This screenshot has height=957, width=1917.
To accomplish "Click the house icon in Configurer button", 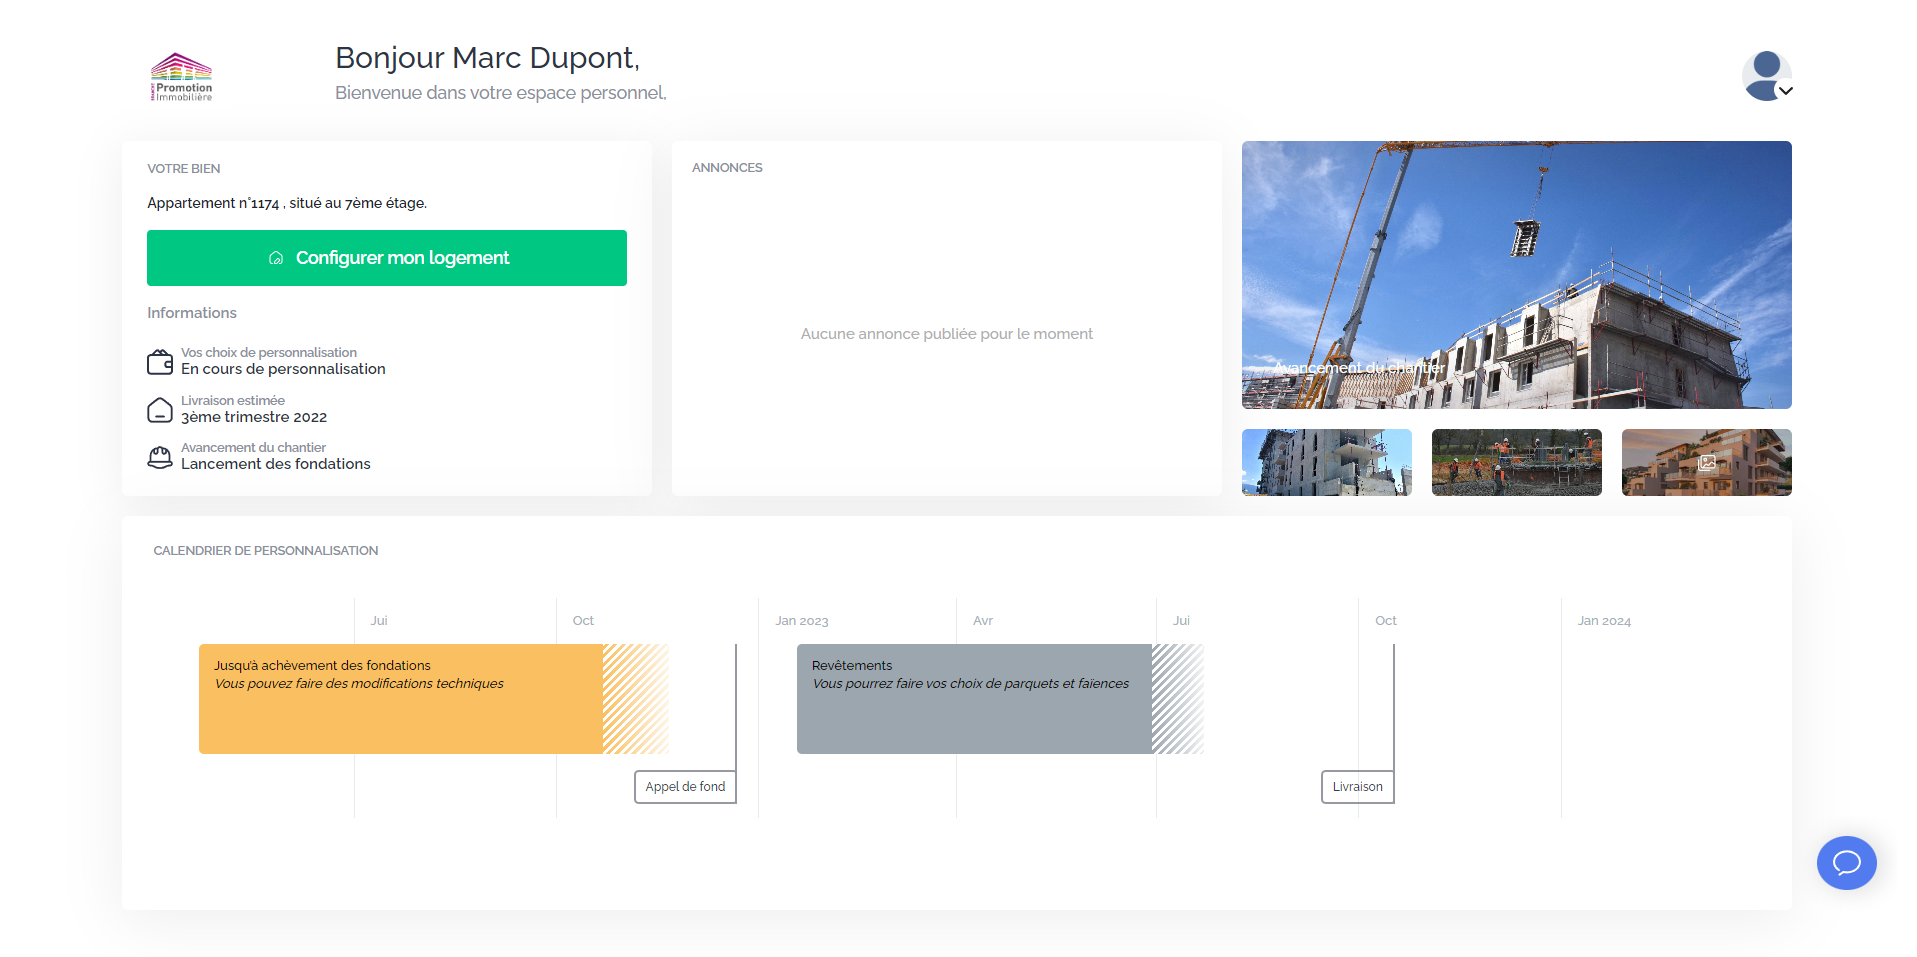I will (x=276, y=258).
